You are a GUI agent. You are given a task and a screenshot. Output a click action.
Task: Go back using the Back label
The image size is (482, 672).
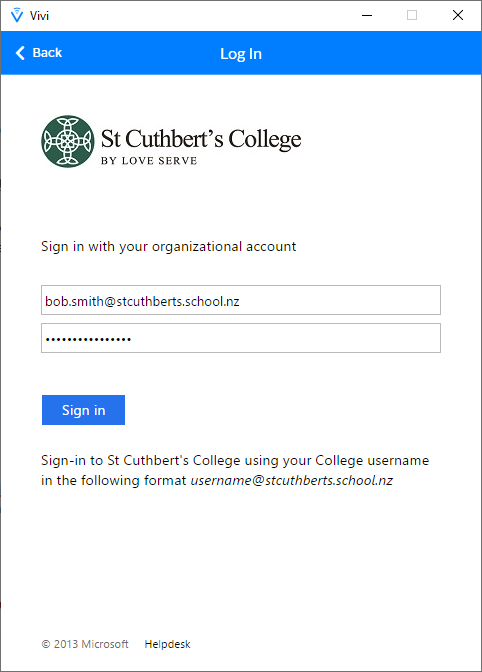(47, 53)
